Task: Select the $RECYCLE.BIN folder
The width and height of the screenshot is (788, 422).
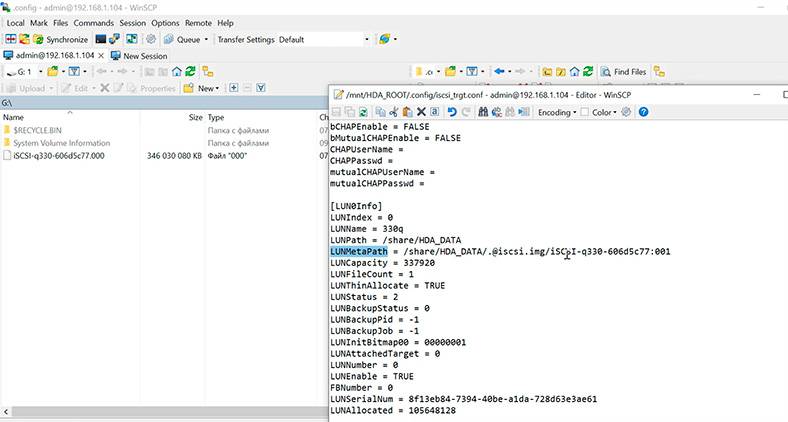Action: [x=37, y=130]
